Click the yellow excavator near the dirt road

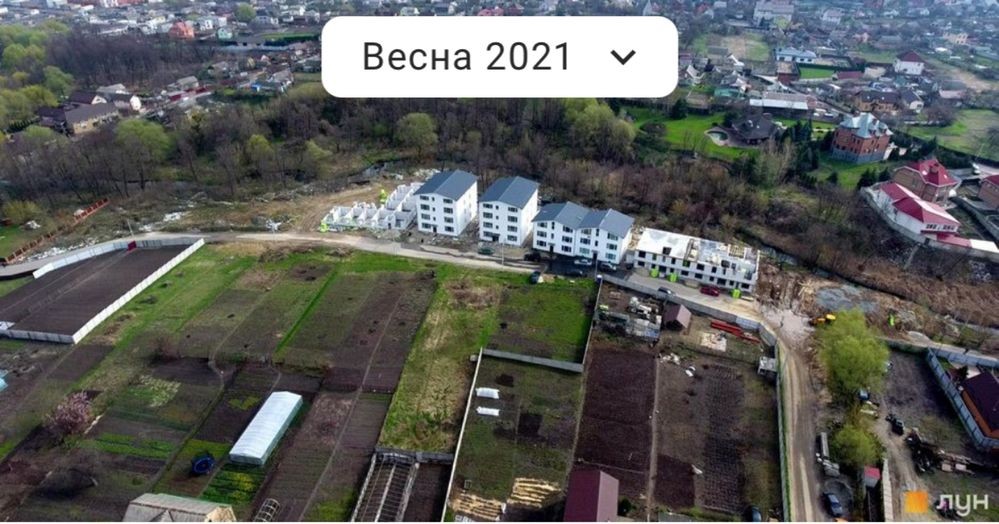point(822,319)
